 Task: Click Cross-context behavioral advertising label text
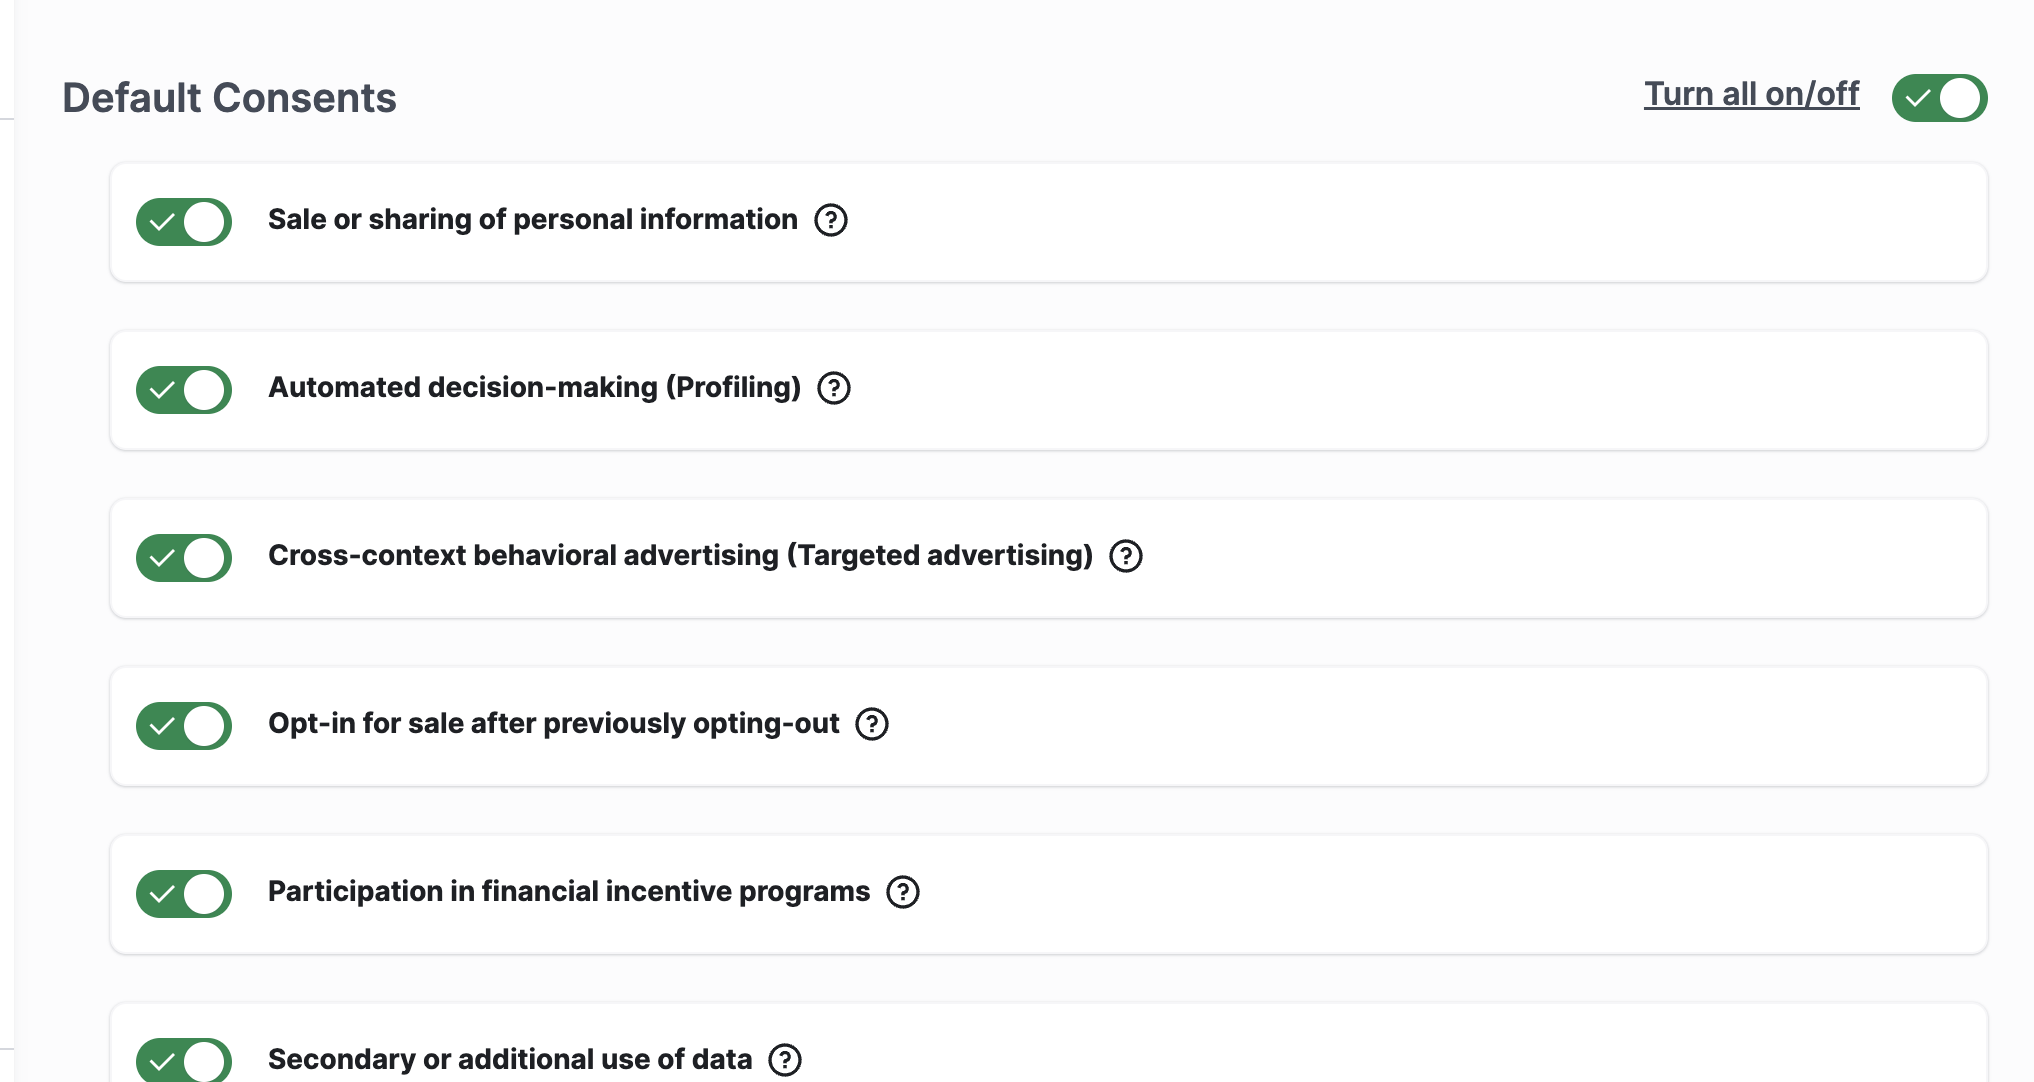(x=680, y=556)
